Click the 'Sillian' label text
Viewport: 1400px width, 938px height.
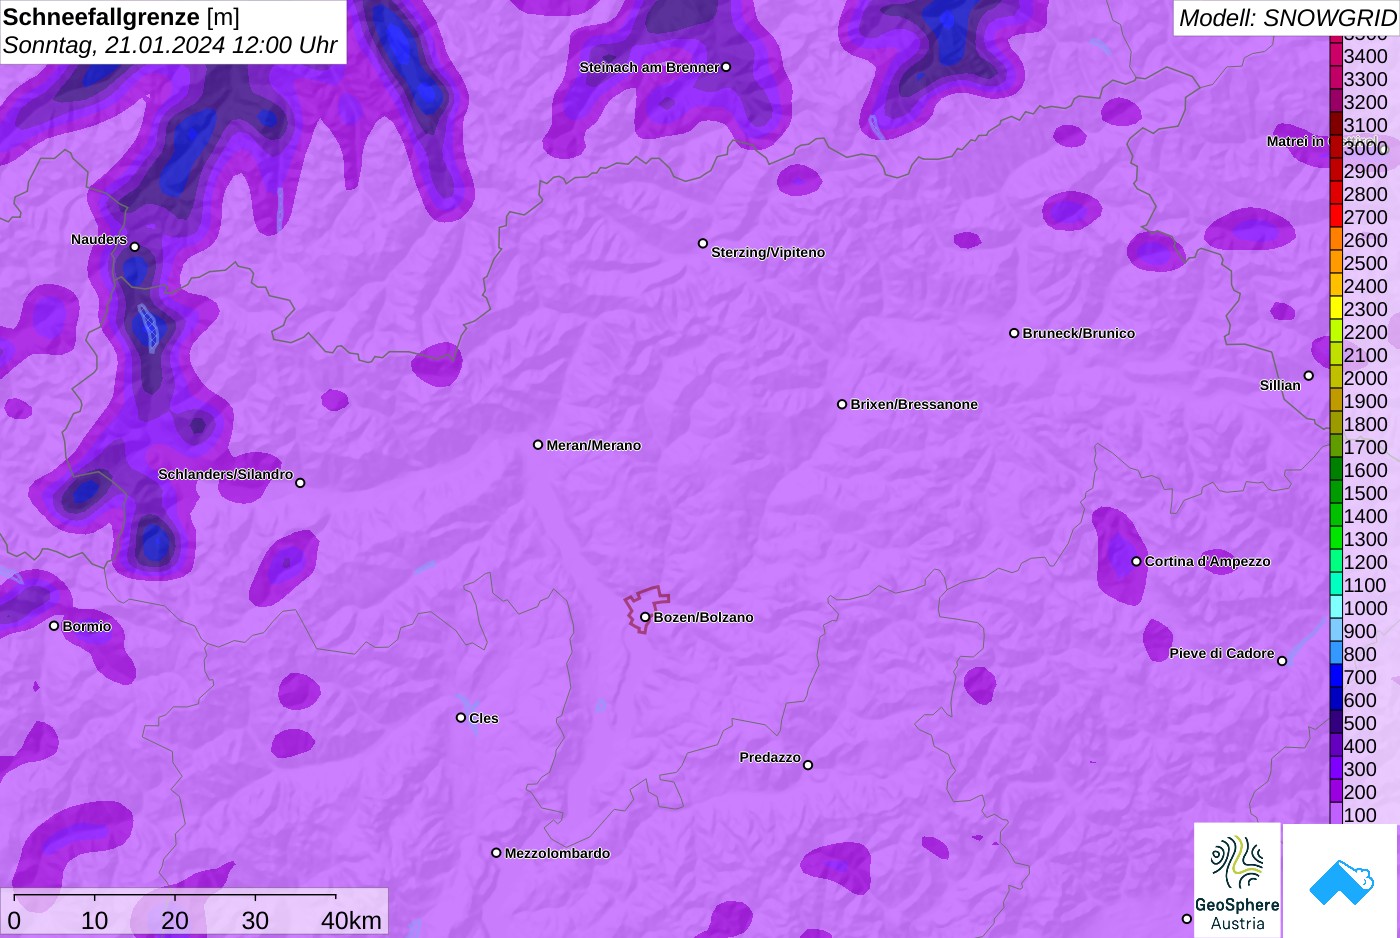[x=1280, y=386]
